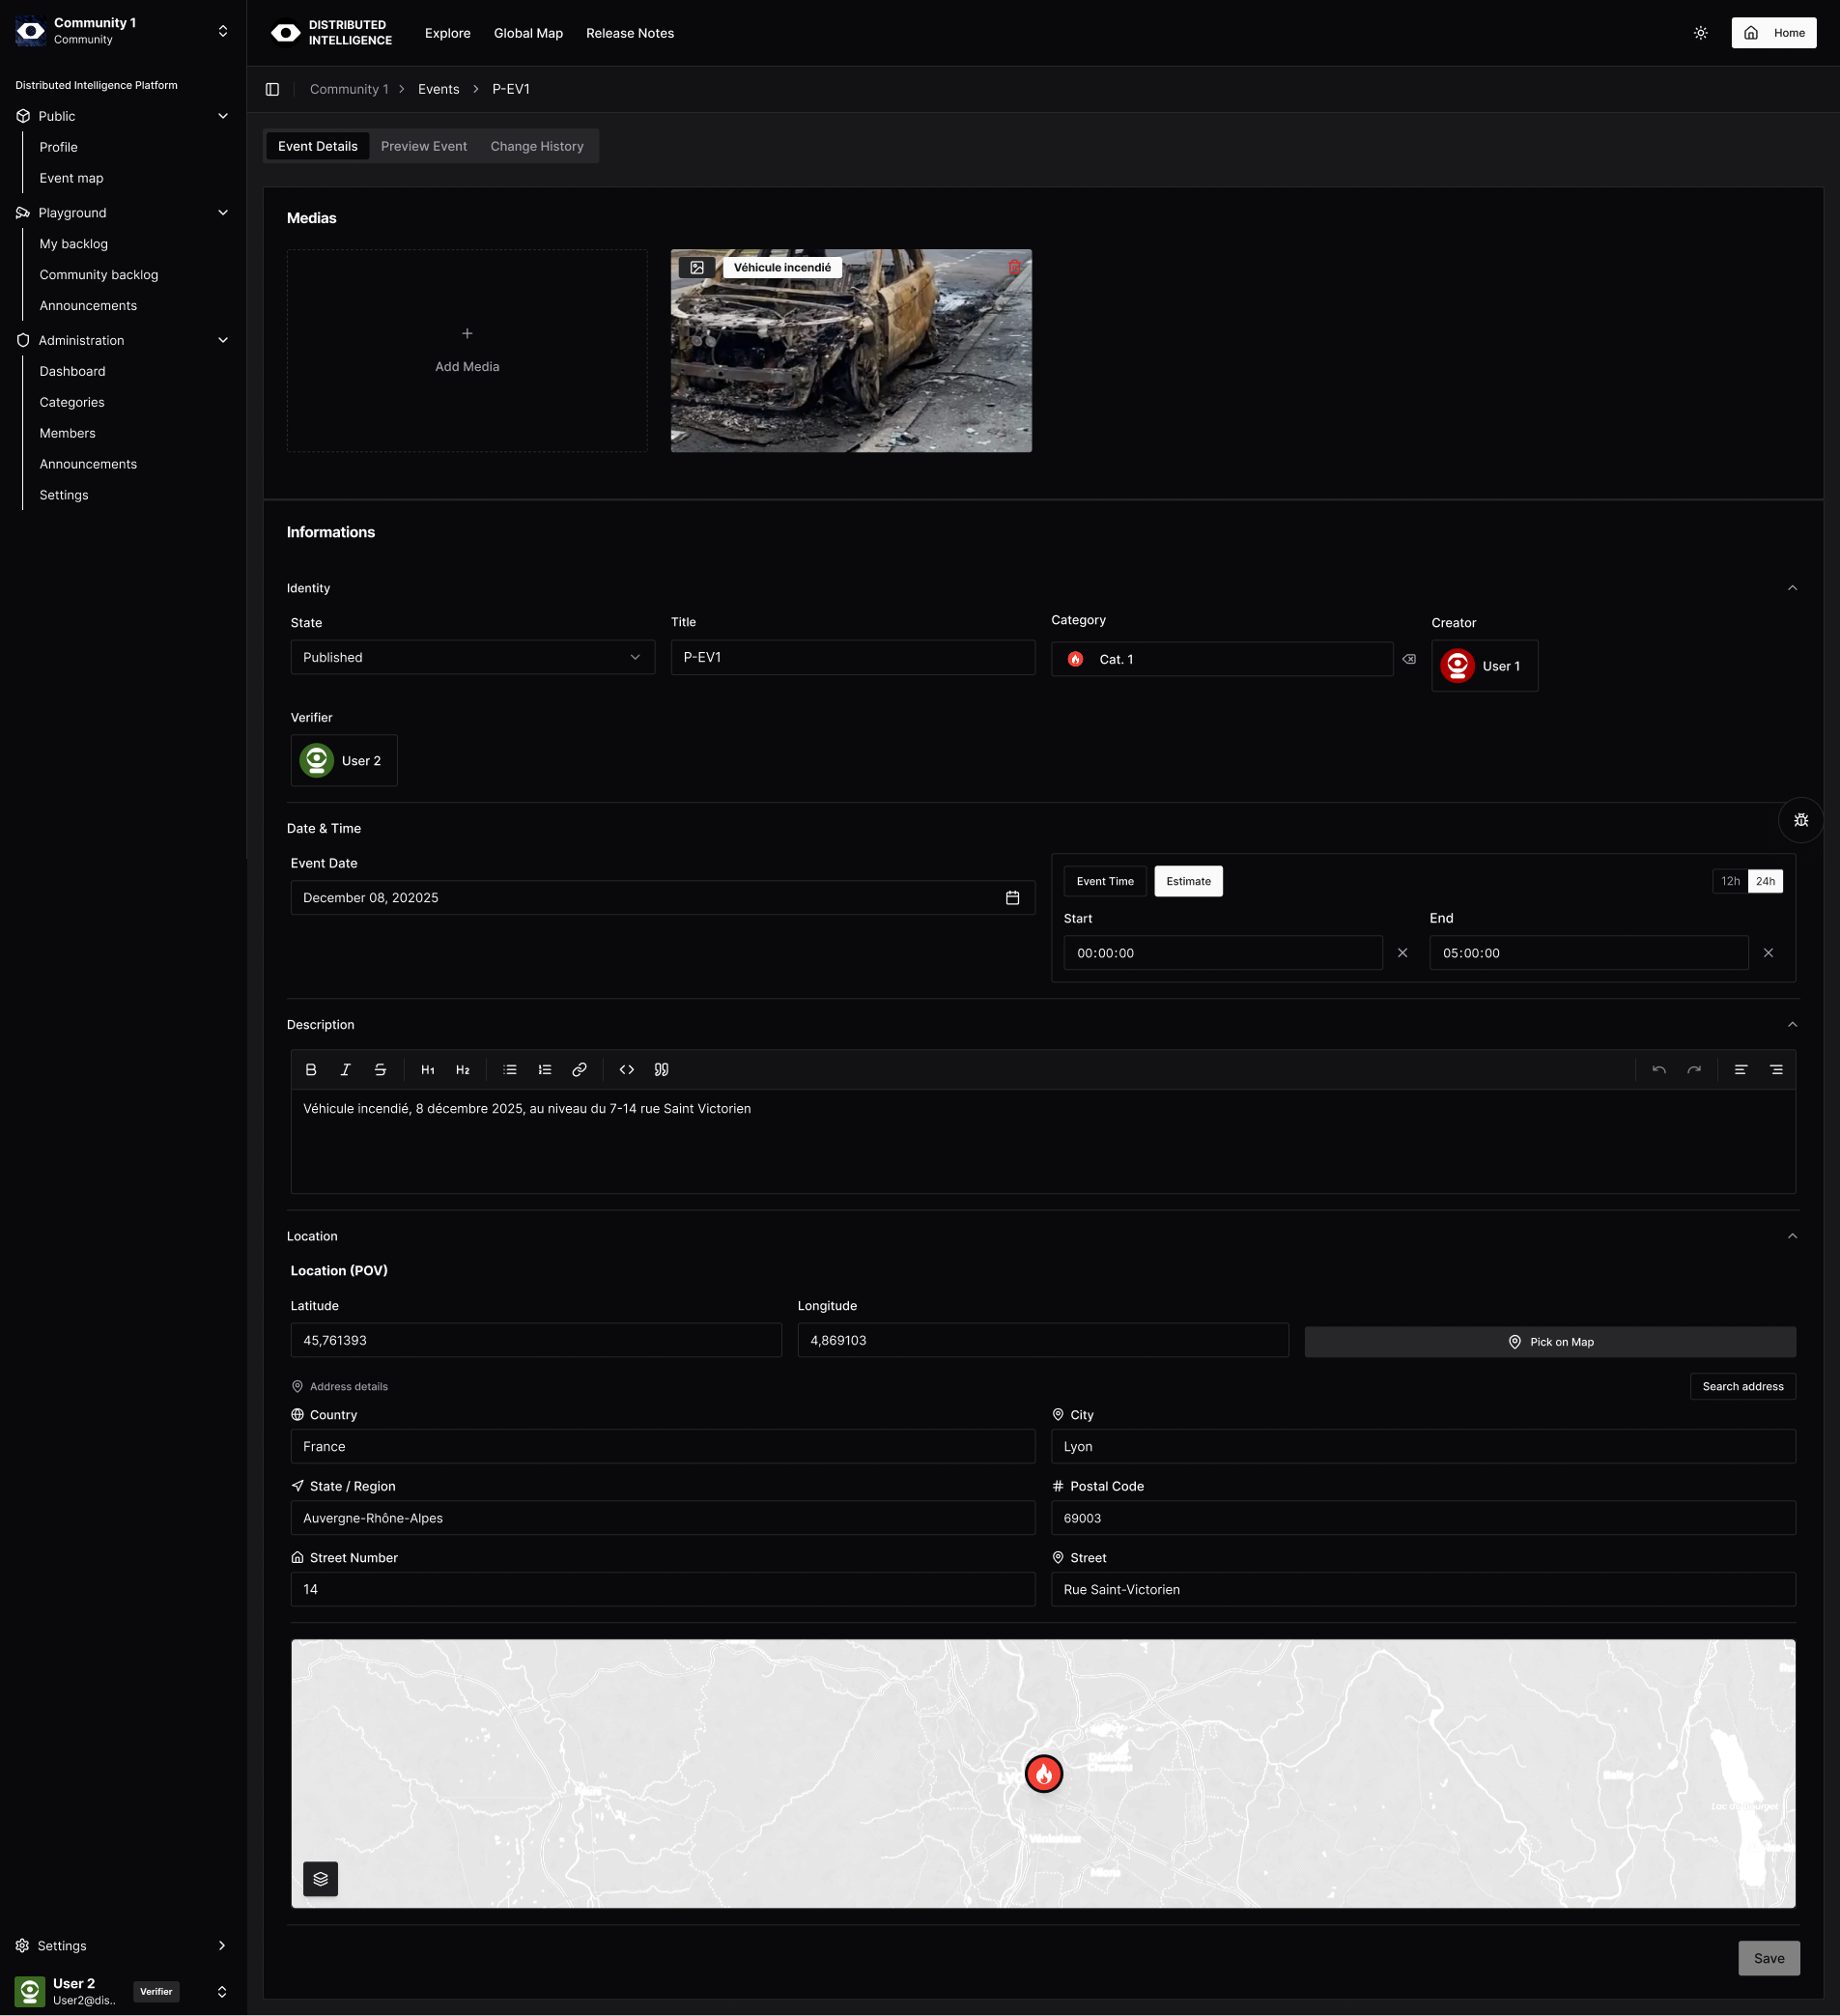Insert blockquote in description editor

[661, 1070]
